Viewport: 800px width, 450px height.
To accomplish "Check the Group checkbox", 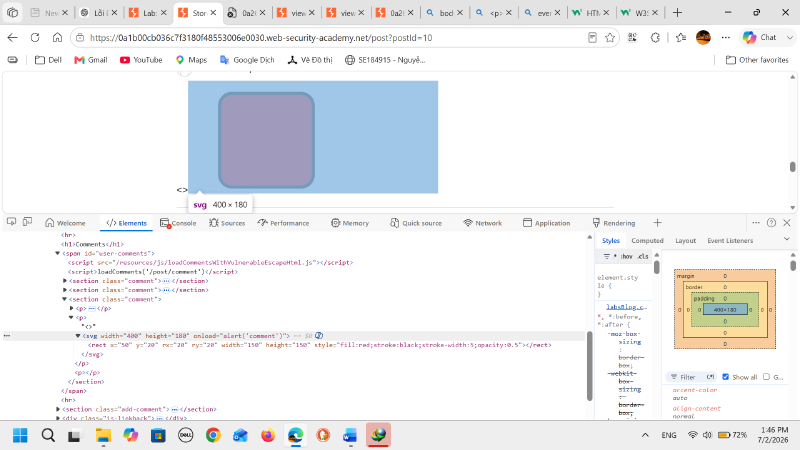I will point(766,377).
